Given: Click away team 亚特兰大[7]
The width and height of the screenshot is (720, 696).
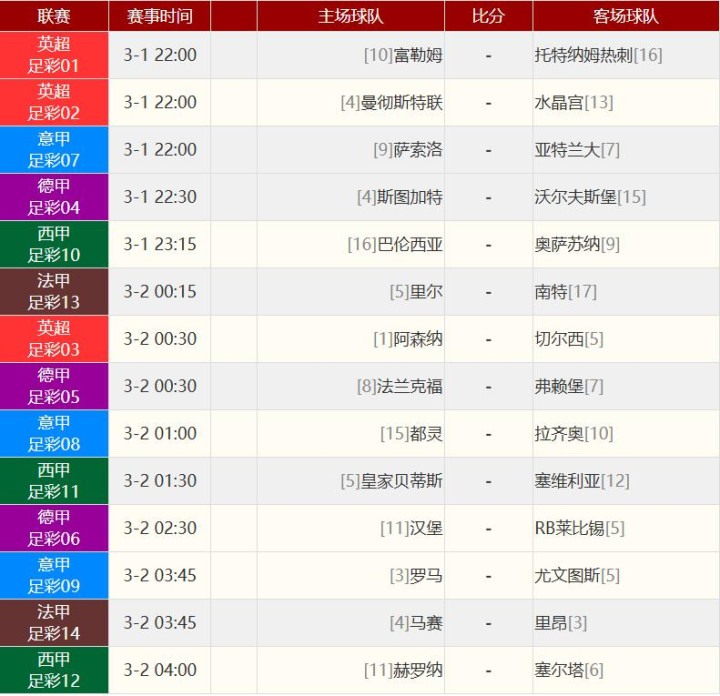Looking at the screenshot, I should (577, 150).
